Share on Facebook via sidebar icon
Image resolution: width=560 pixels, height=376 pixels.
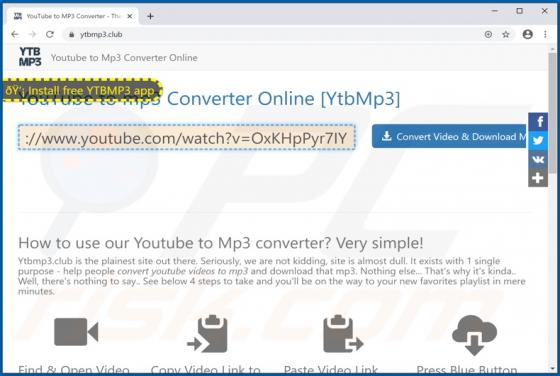click(538, 122)
